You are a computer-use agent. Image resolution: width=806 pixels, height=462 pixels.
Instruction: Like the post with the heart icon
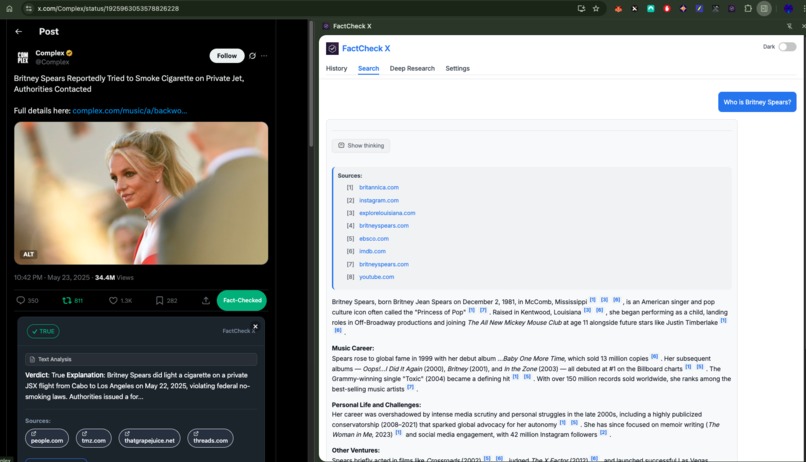tap(113, 300)
